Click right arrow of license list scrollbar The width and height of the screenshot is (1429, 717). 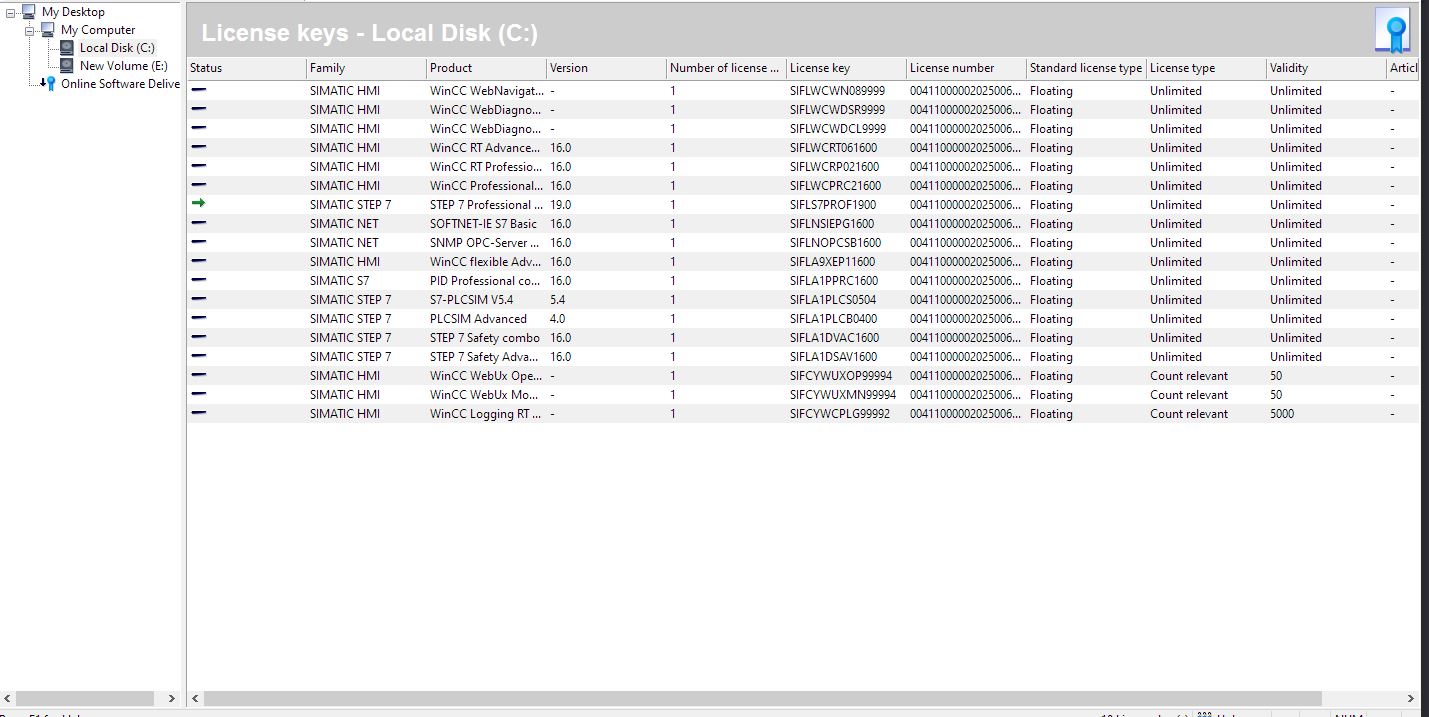1411,698
